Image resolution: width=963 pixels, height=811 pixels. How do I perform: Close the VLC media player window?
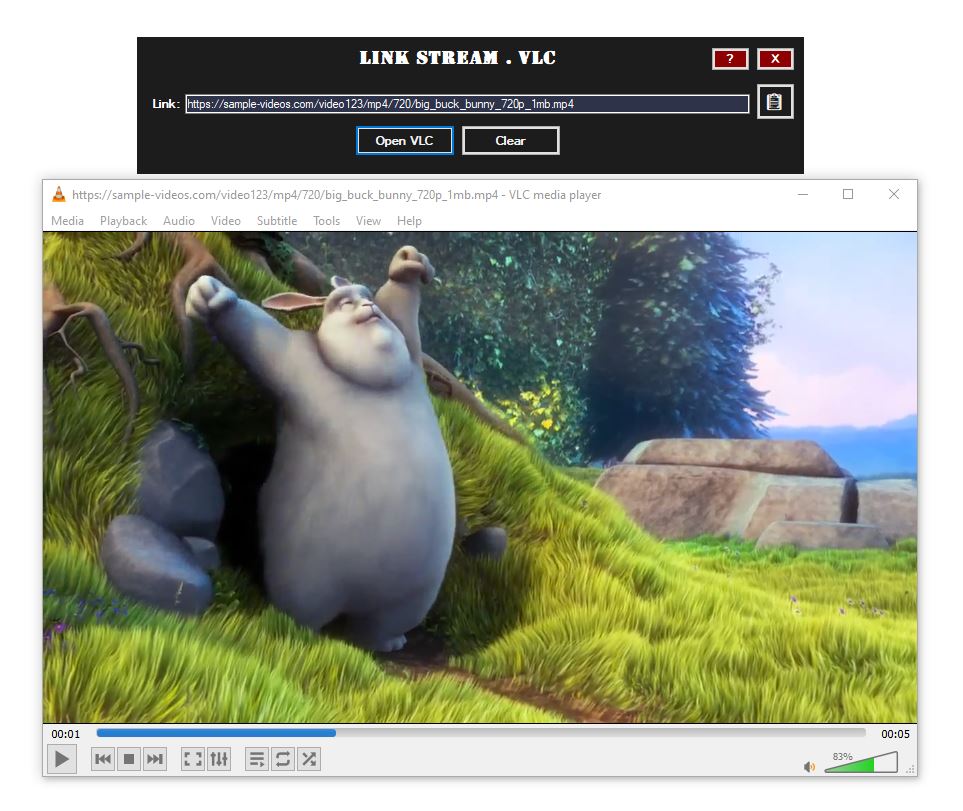(894, 194)
